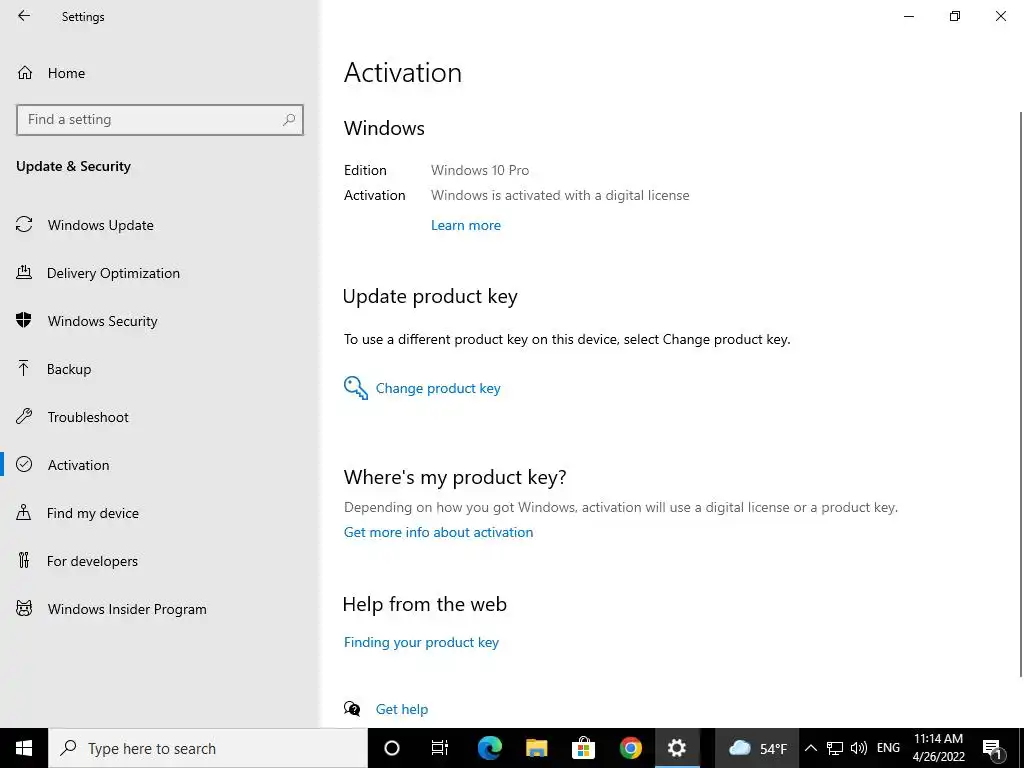Click the Troubleshoot wrench icon
This screenshot has width=1024, height=768.
coord(24,416)
